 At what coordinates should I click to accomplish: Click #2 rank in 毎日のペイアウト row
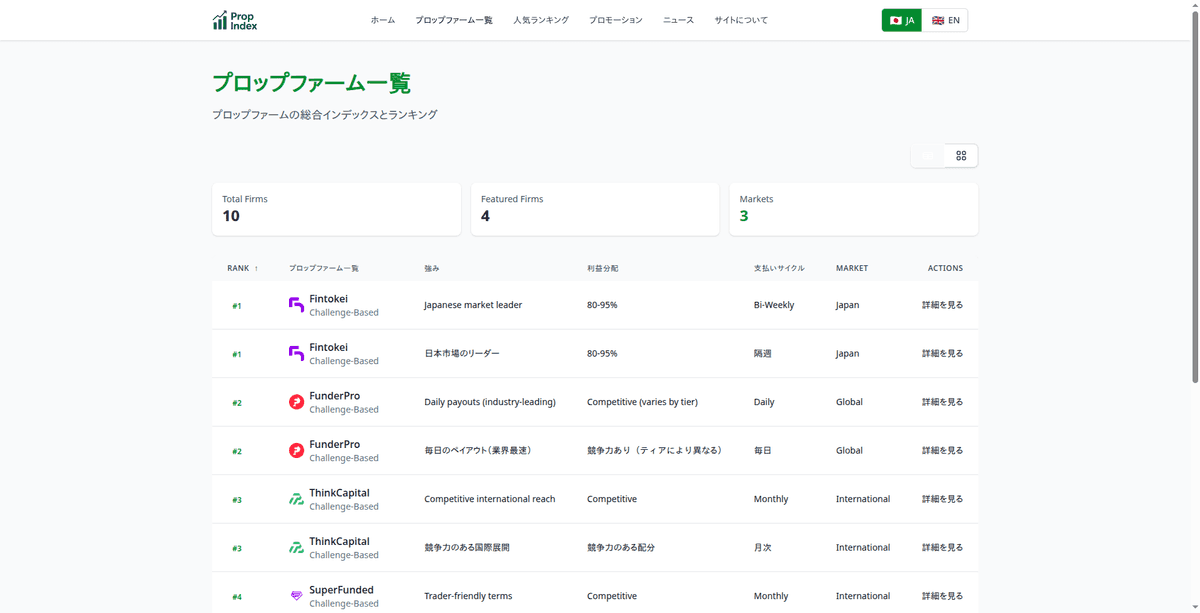237,451
